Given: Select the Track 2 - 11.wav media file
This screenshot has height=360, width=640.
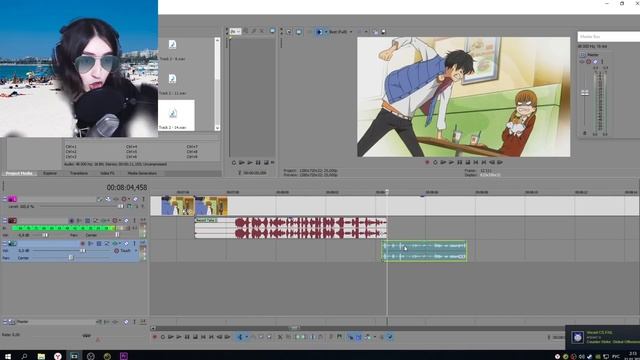Looking at the screenshot, I should 172,84.
